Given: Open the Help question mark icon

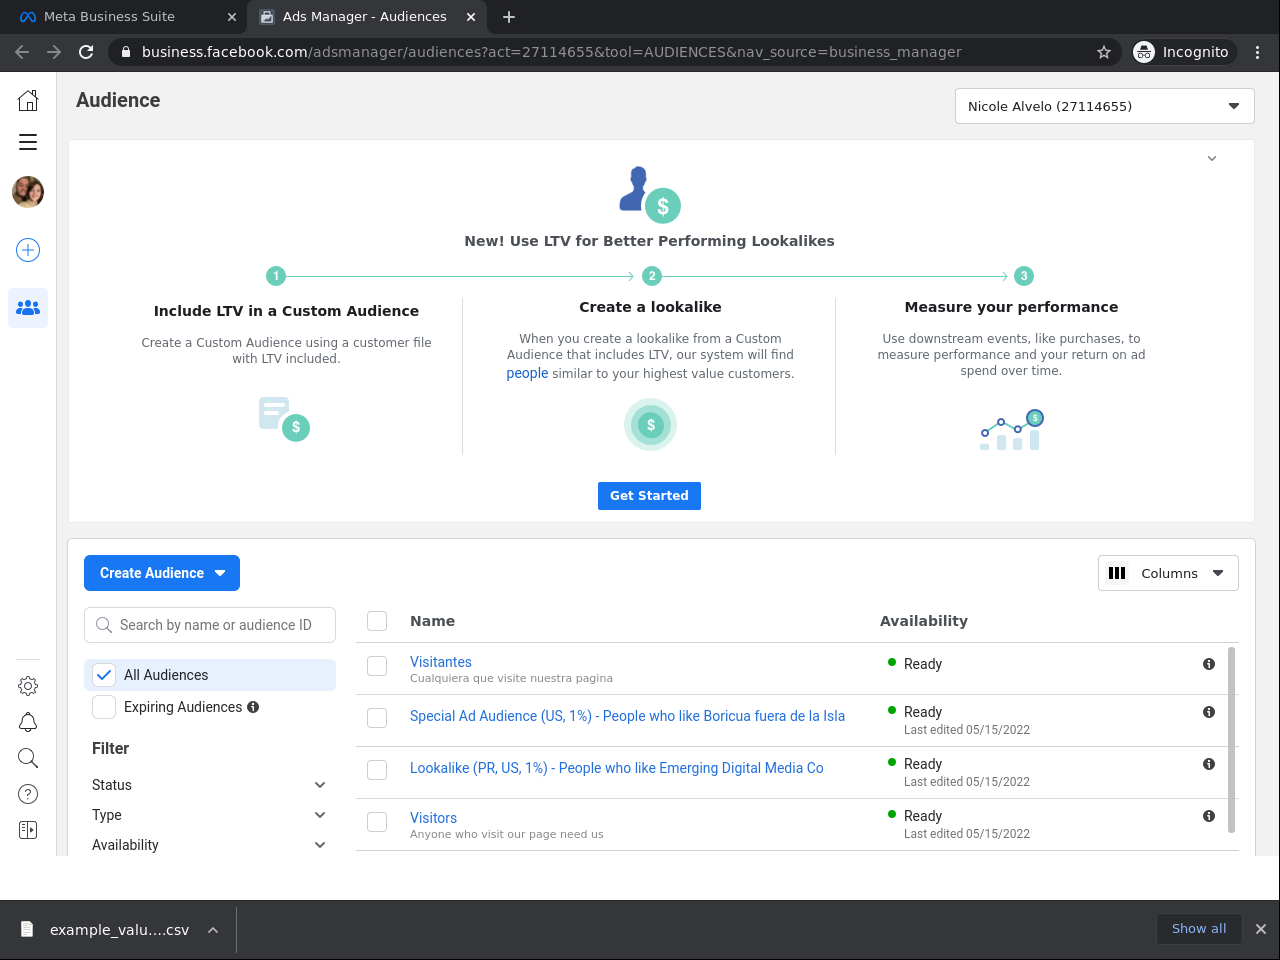Looking at the screenshot, I should [28, 794].
